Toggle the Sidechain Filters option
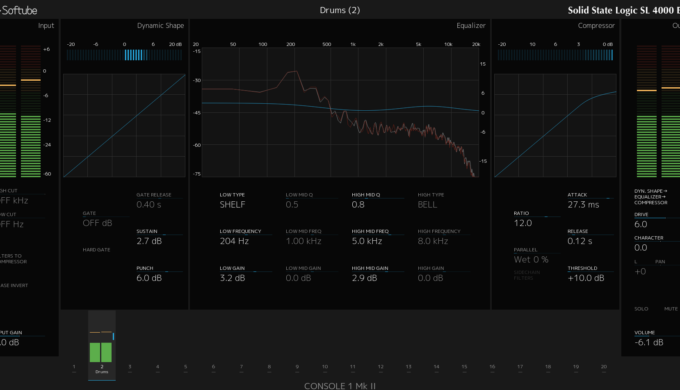Viewport: 680px width, 390px height. point(527,275)
